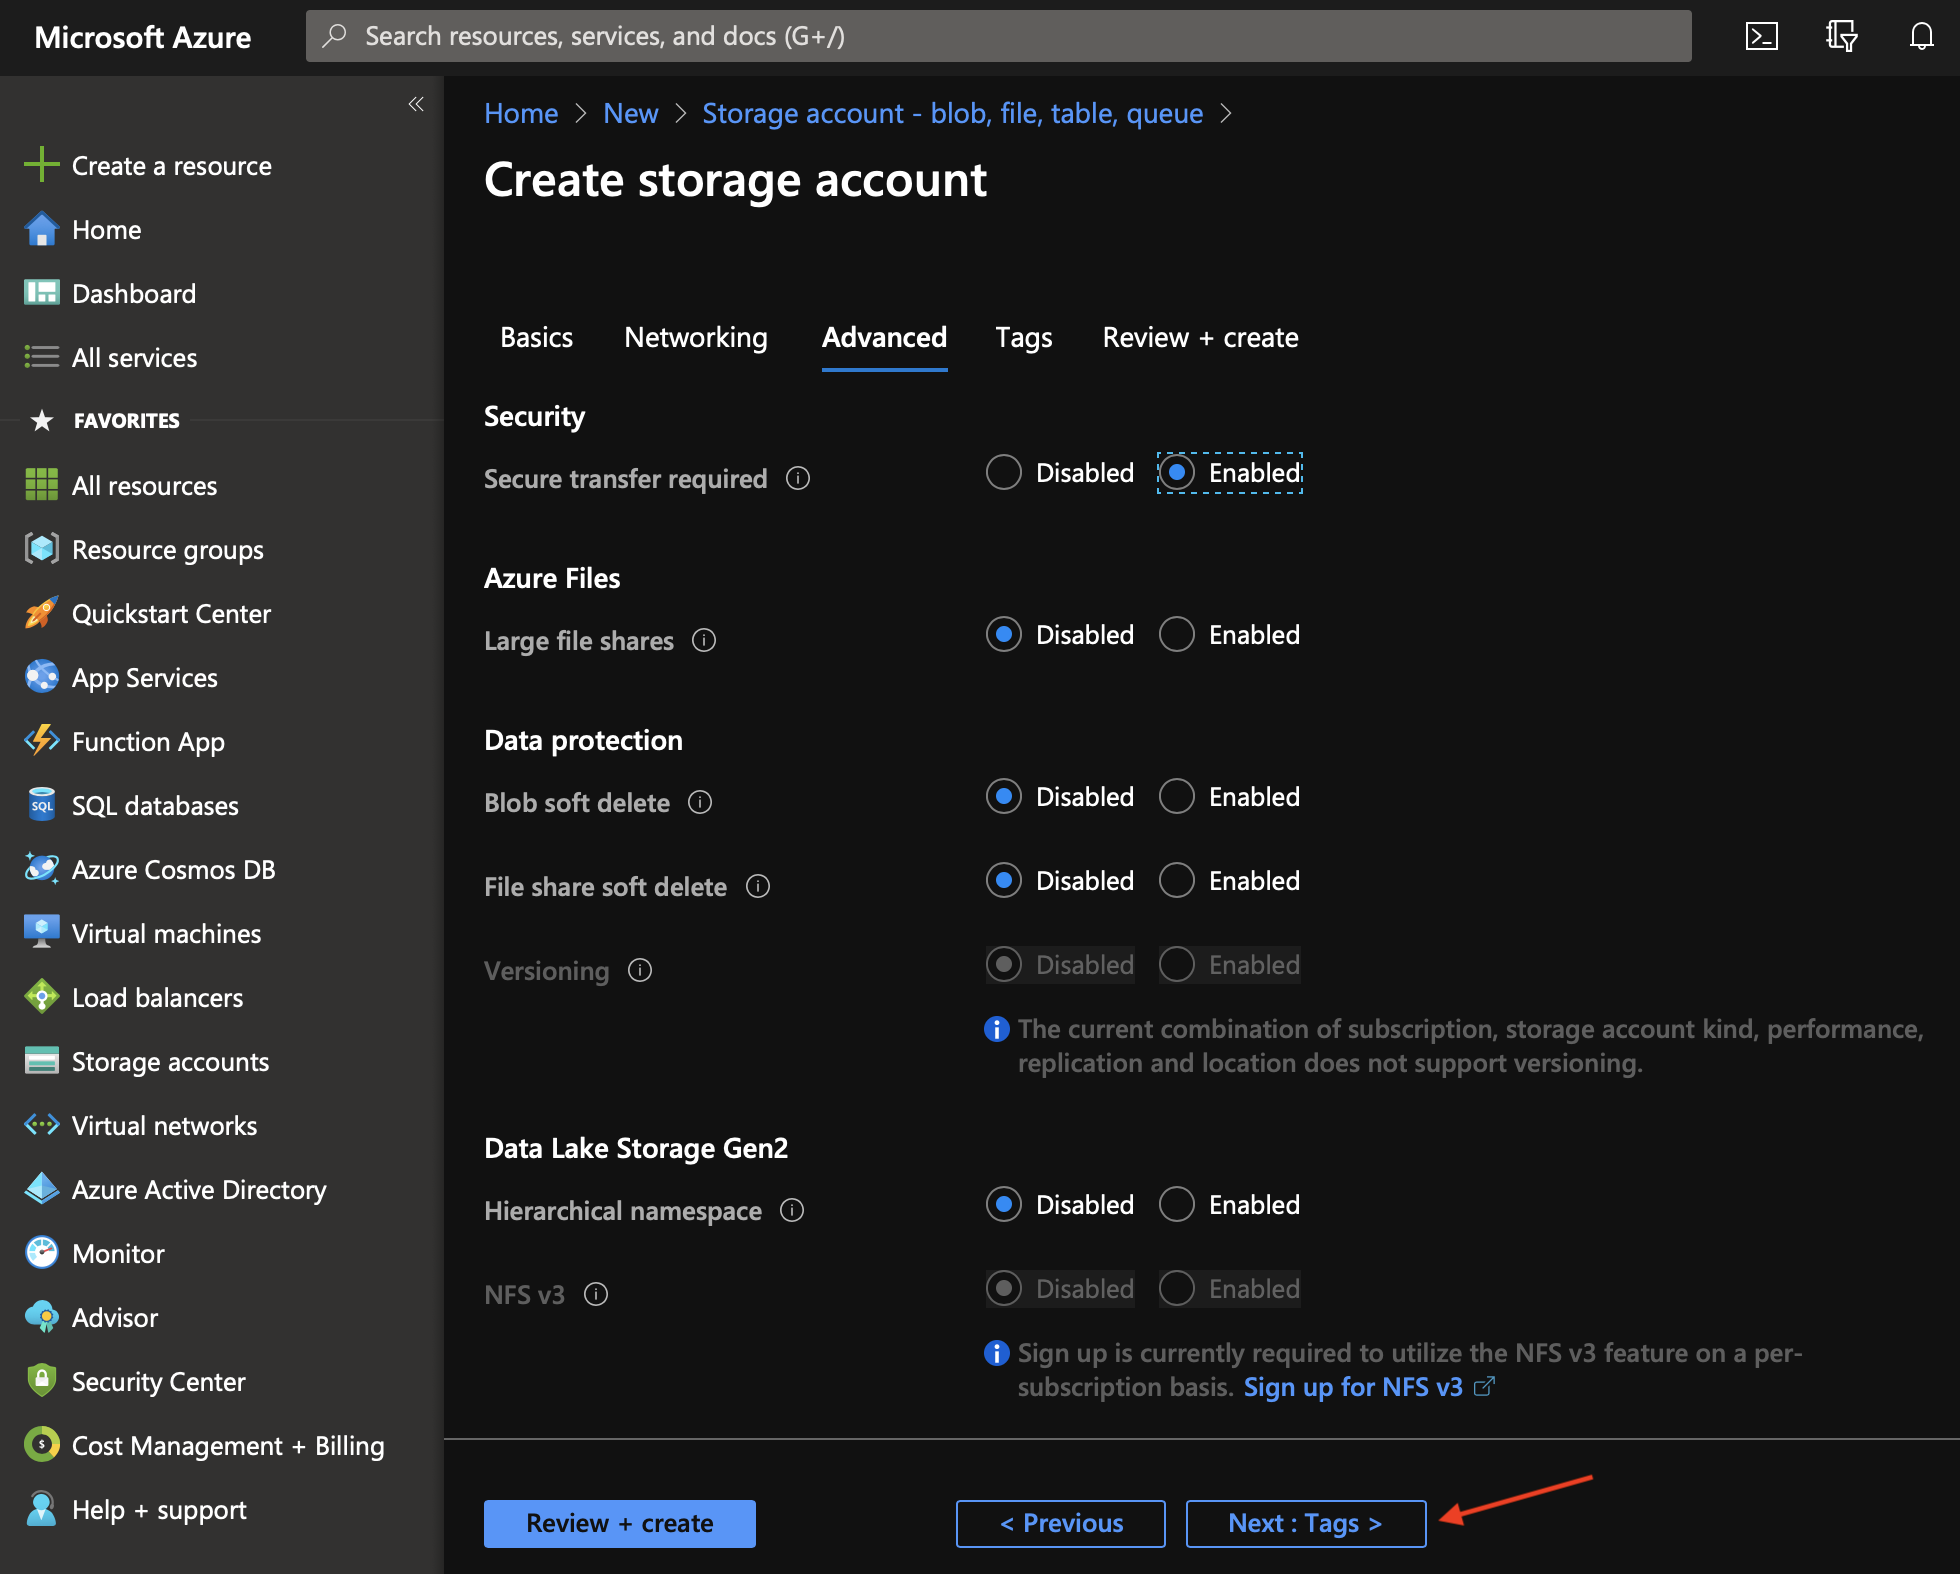The image size is (1960, 1574).
Task: Switch to the Networking tab
Action: click(x=696, y=338)
